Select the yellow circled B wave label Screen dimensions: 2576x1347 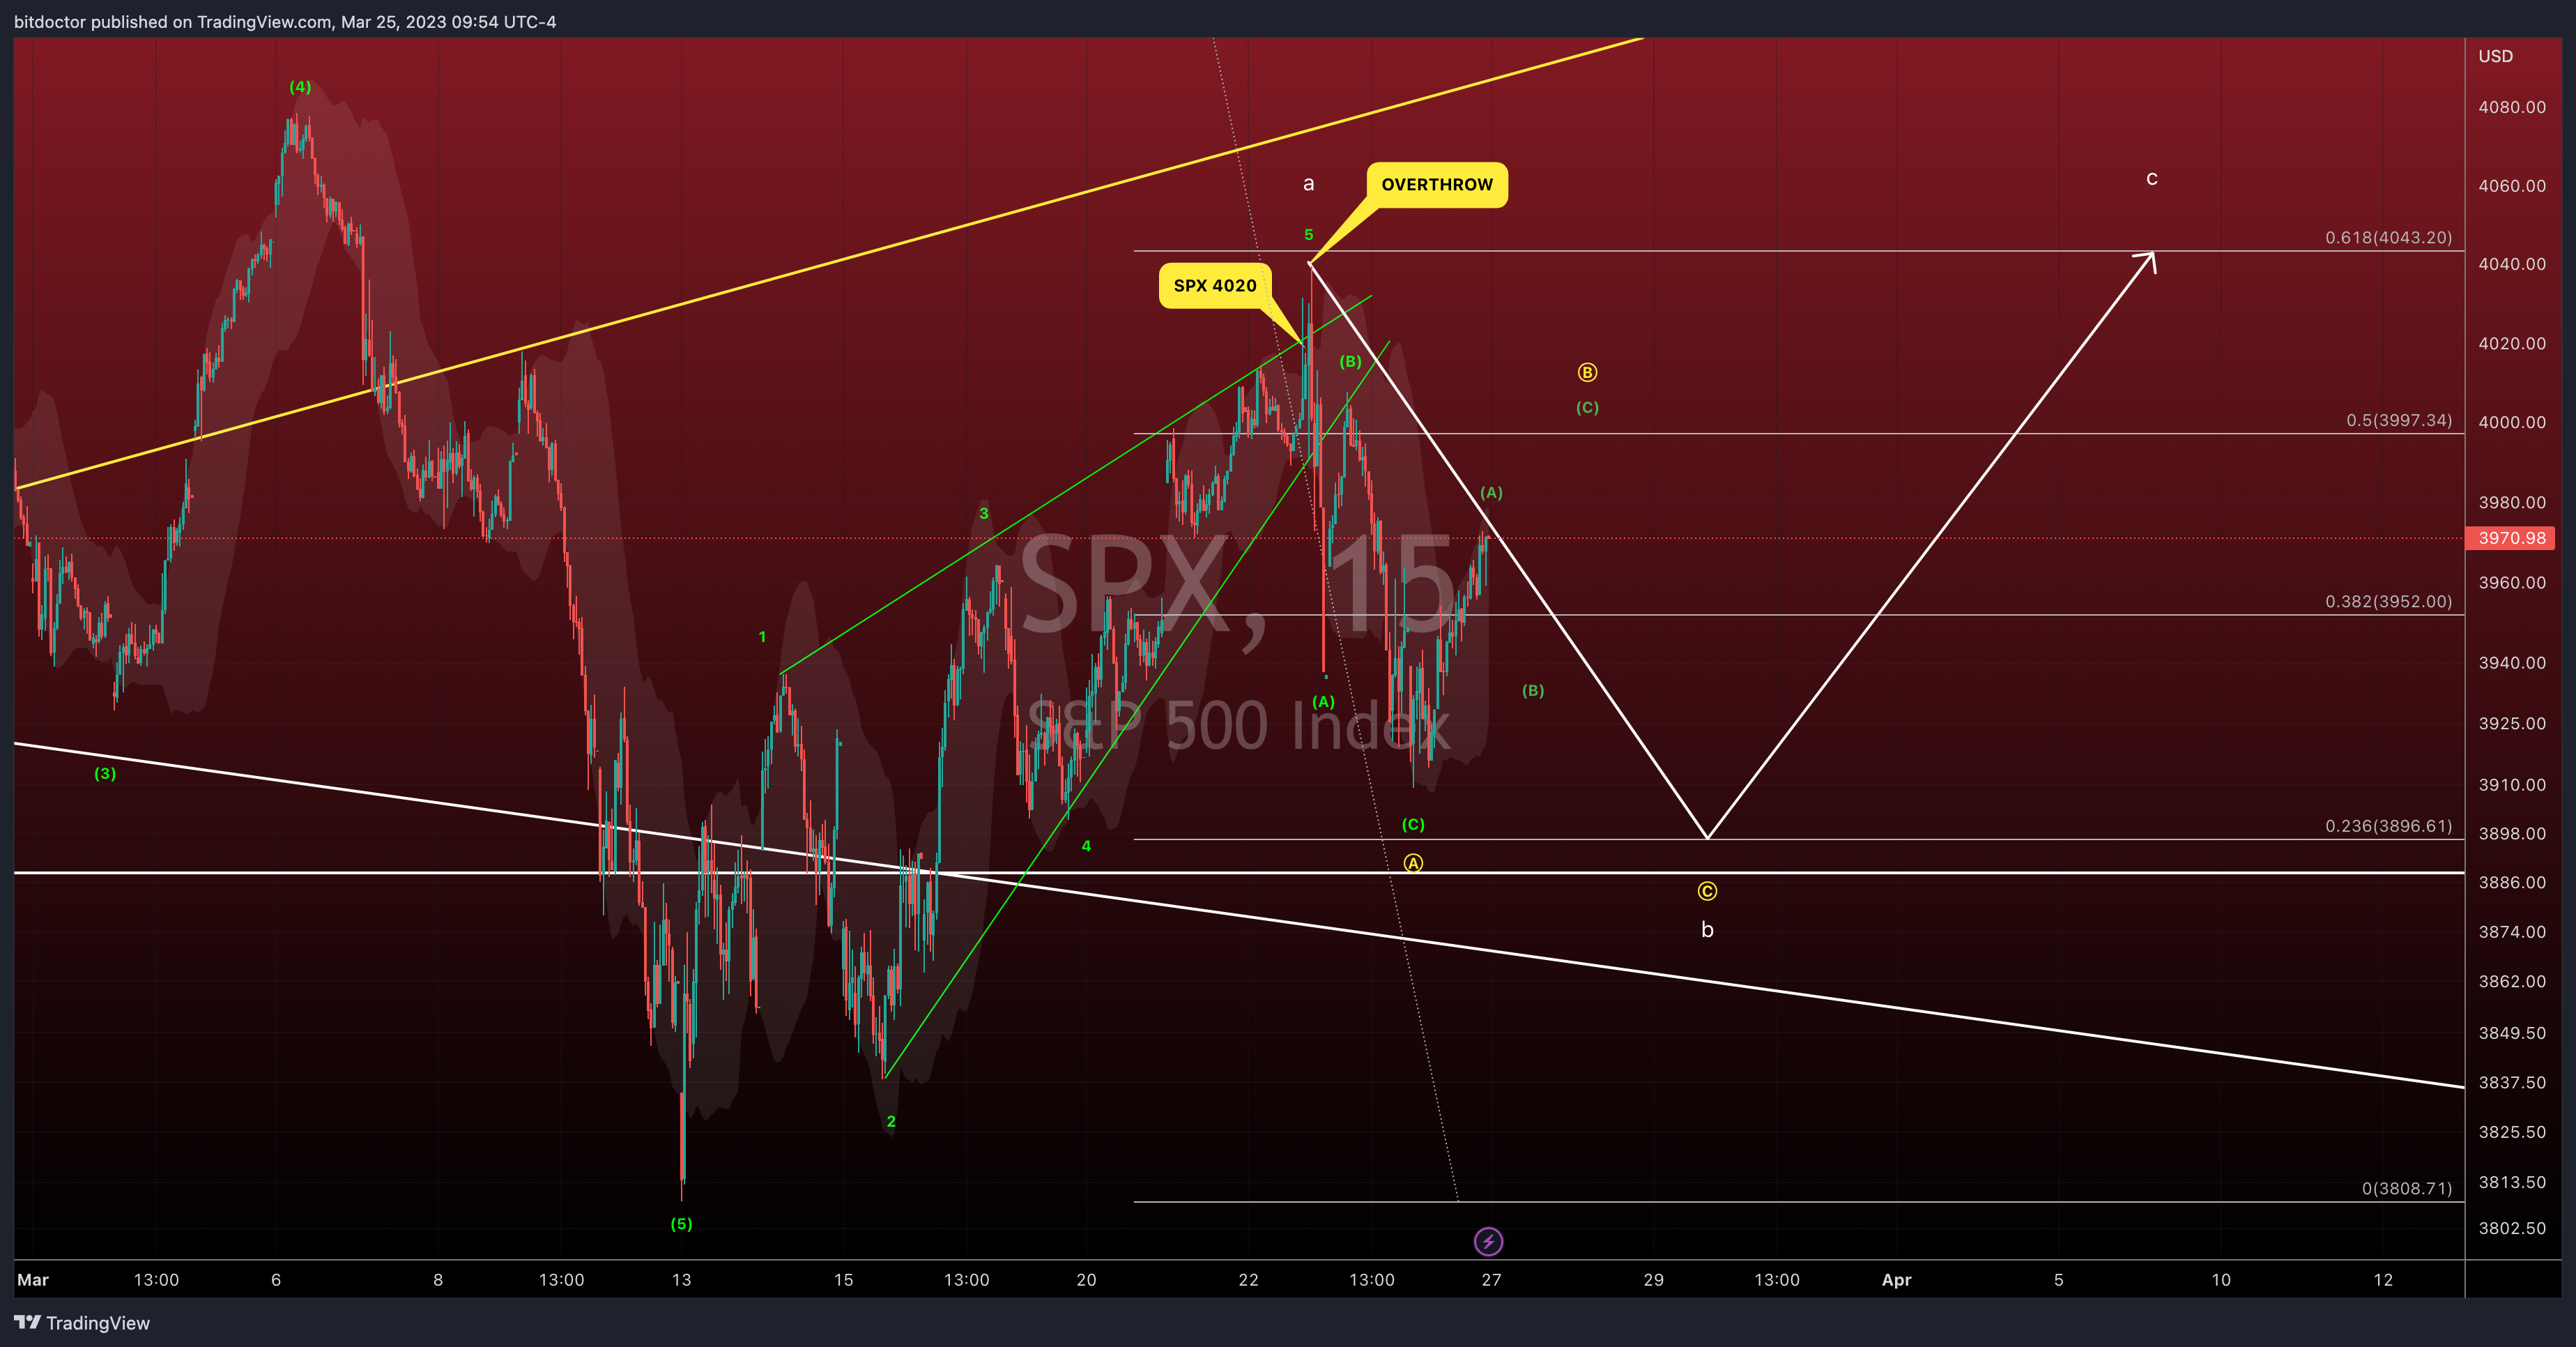1587,373
